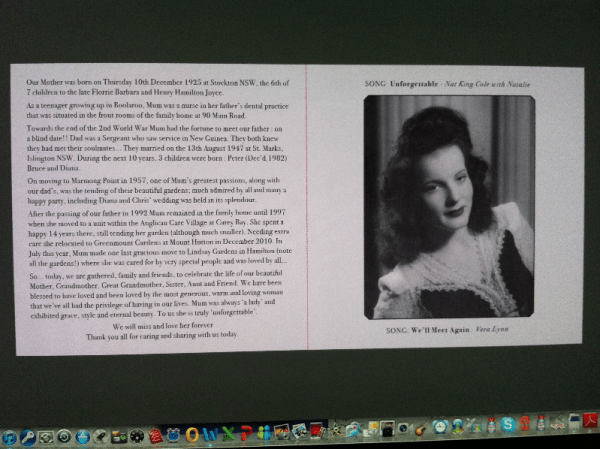Open Launchpad rocket icon
Screen dimensions: 600x449
(100, 436)
